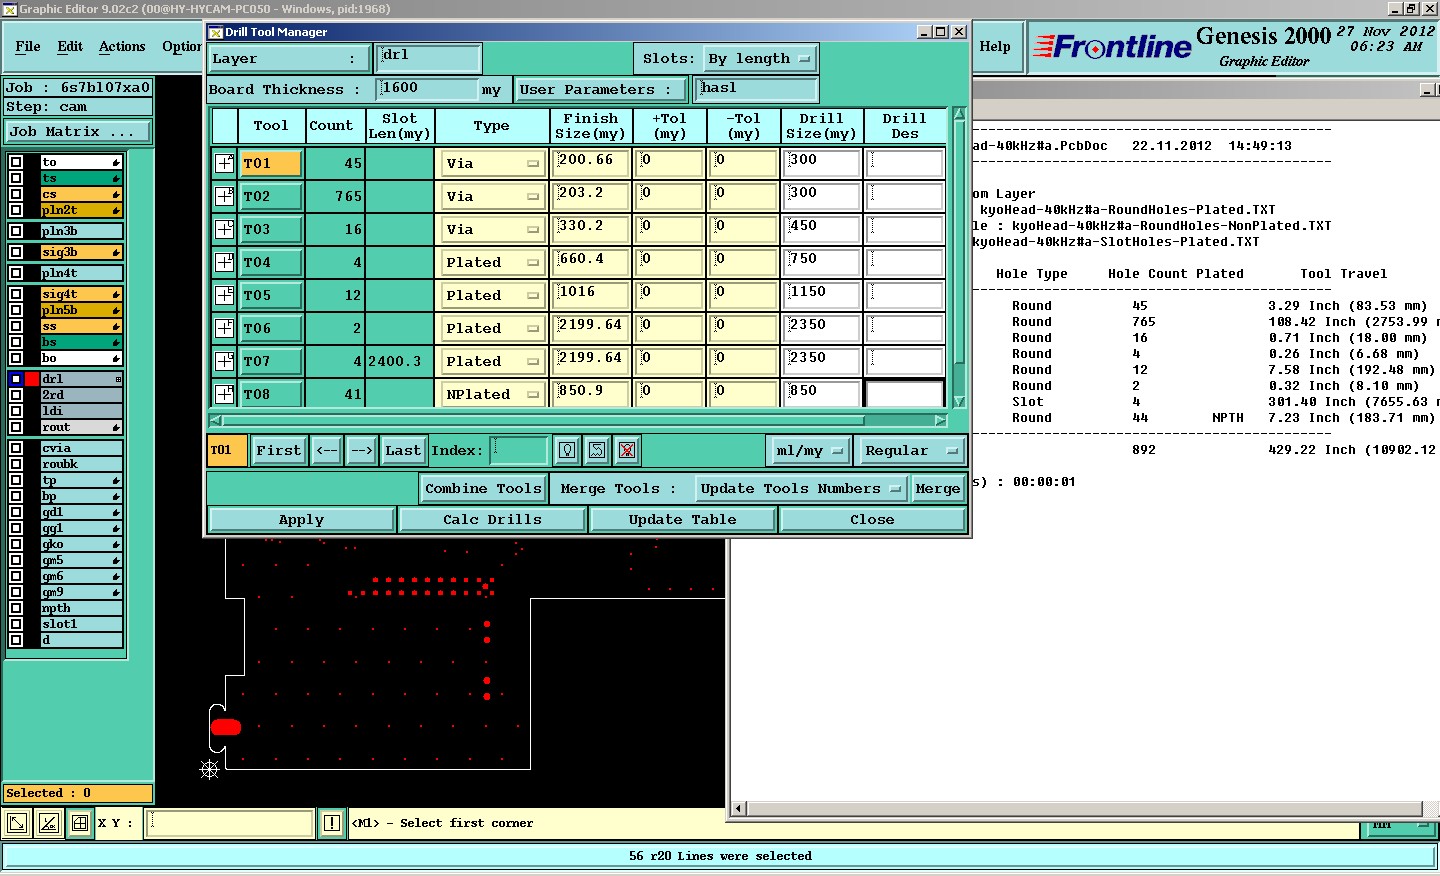Open the Edit menu
The width and height of the screenshot is (1440, 876).
click(x=70, y=46)
